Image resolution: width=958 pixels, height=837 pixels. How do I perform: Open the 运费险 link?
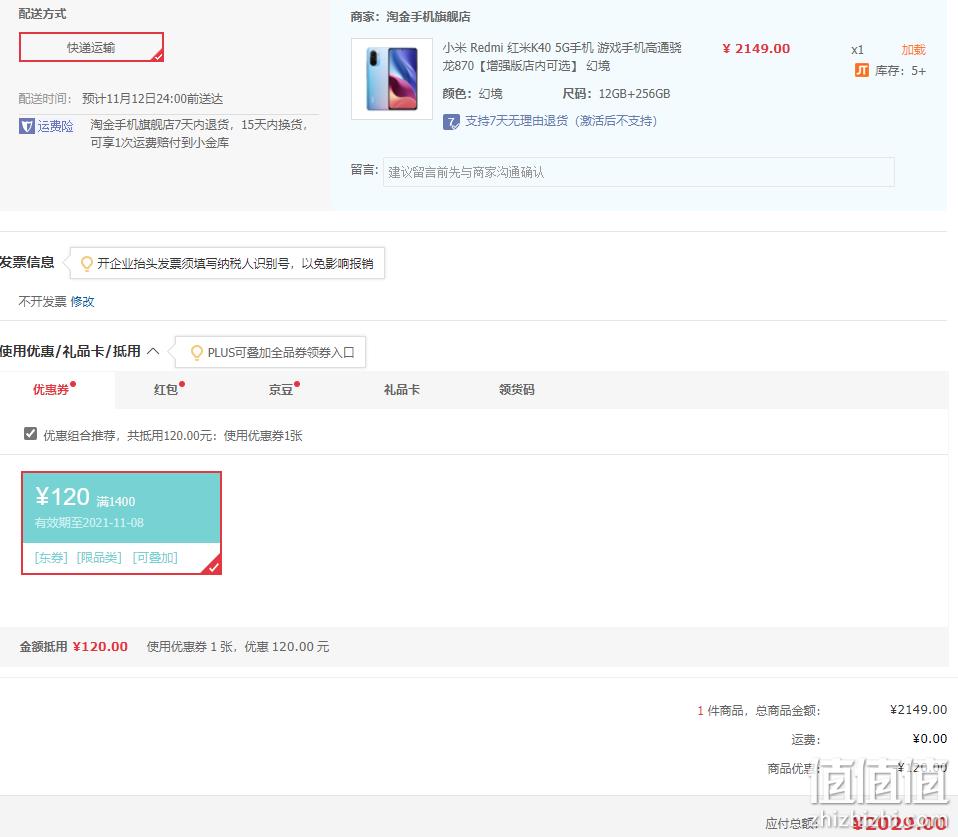[56, 126]
